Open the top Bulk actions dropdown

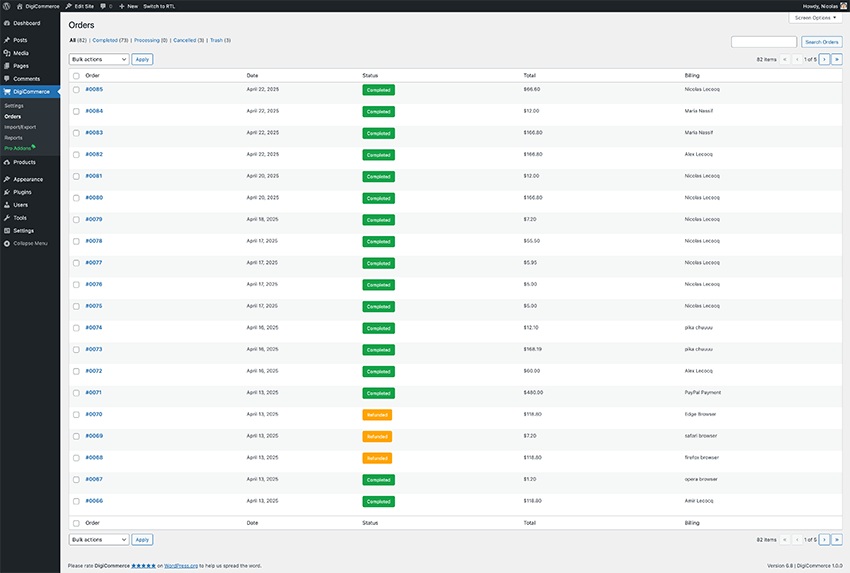tap(99, 59)
